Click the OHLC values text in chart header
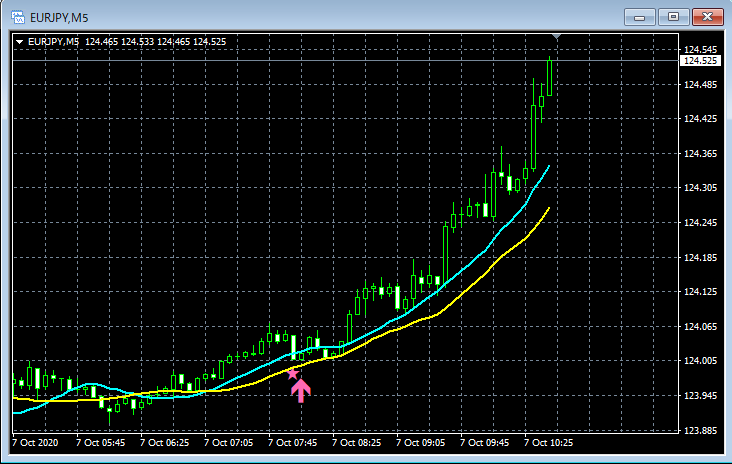The image size is (732, 464). coord(155,42)
